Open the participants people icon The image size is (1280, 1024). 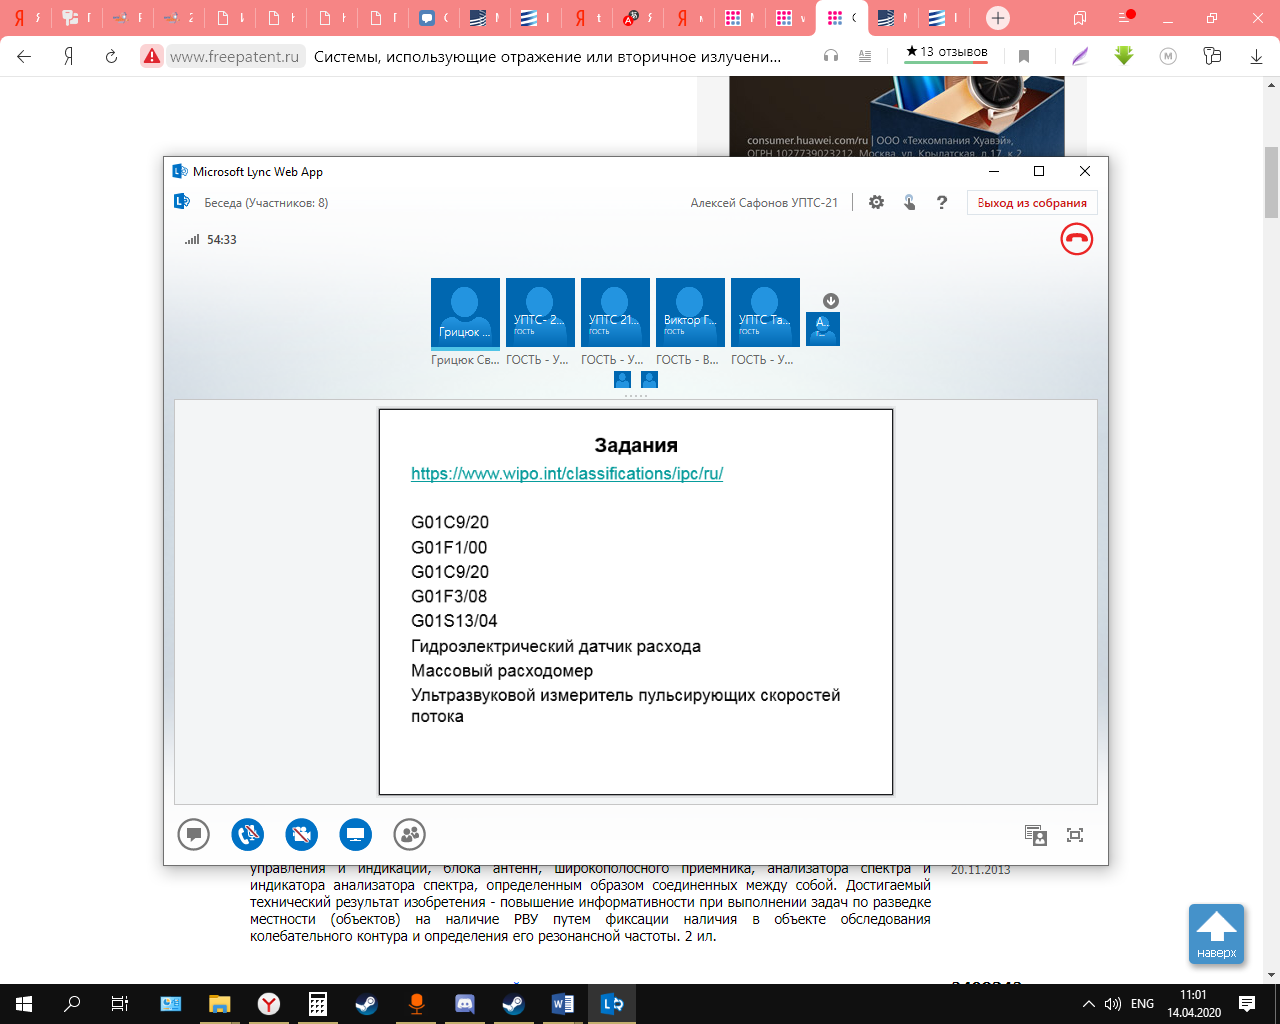[409, 834]
